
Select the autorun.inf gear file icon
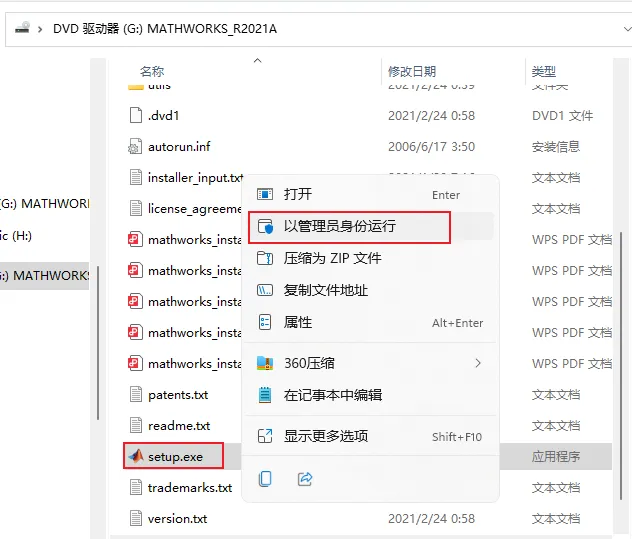[x=135, y=146]
